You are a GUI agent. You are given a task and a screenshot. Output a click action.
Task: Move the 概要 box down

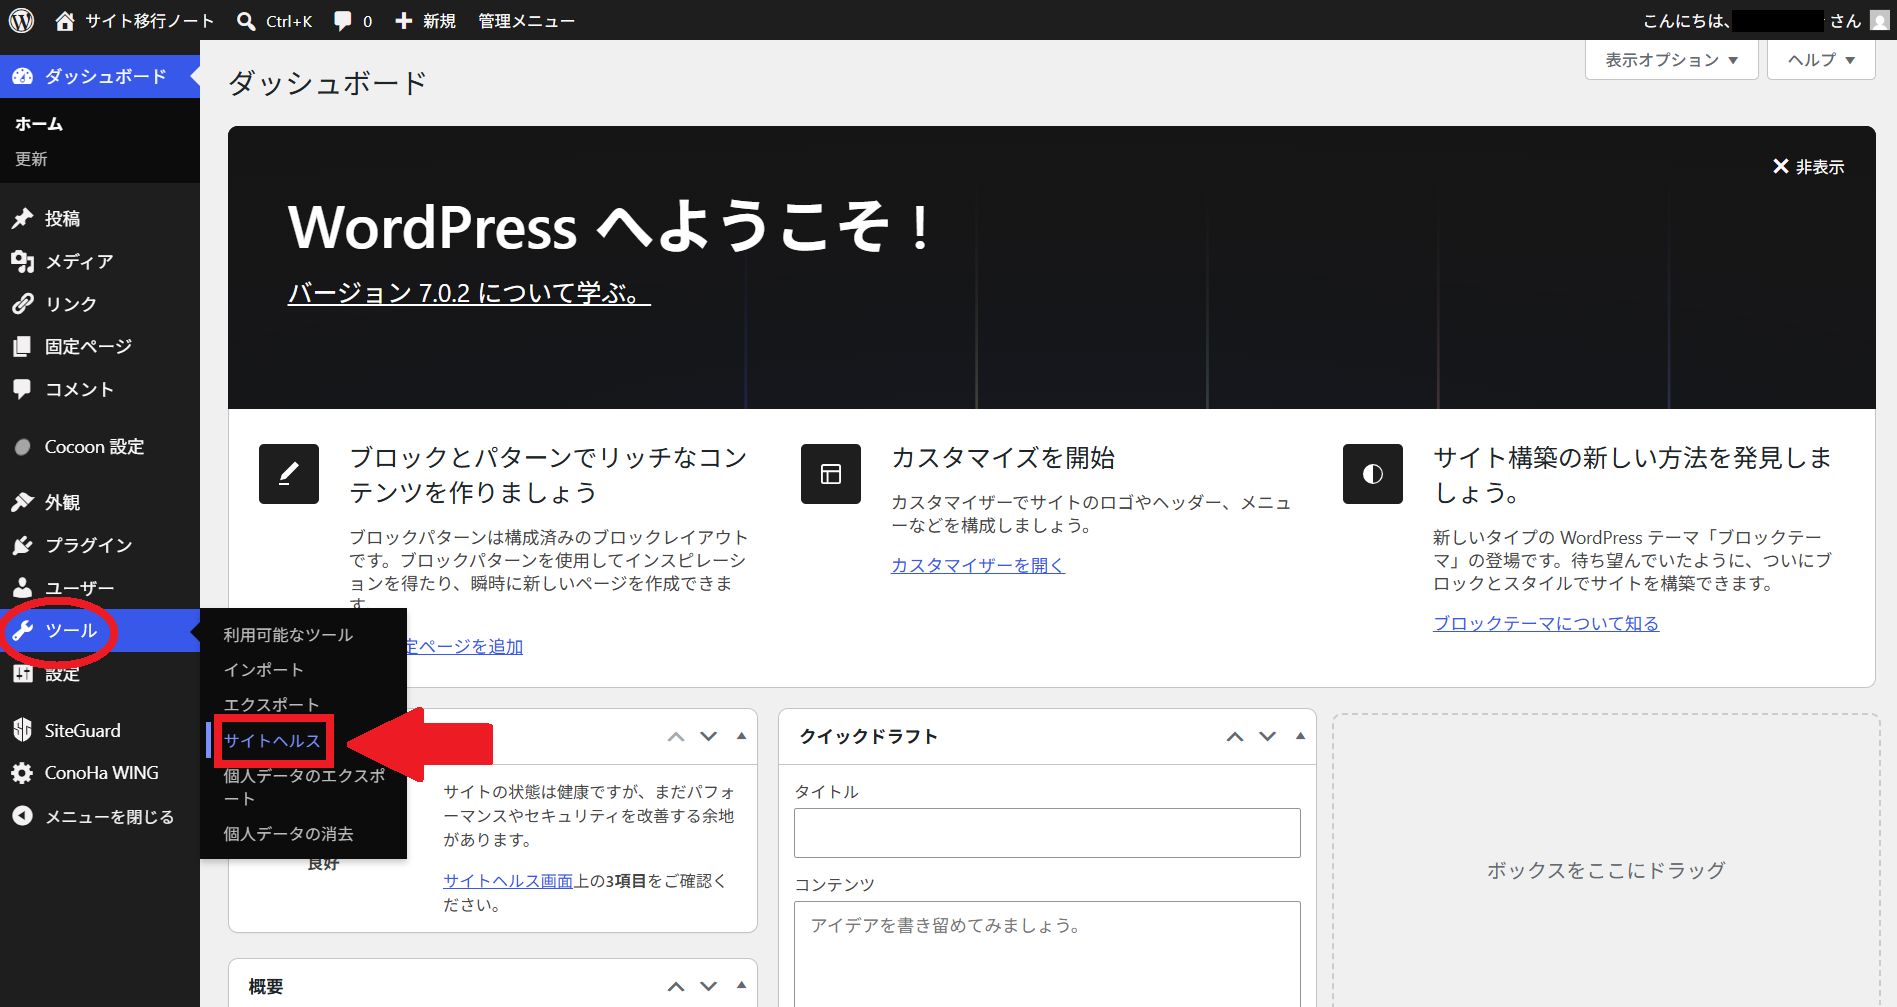tap(709, 986)
